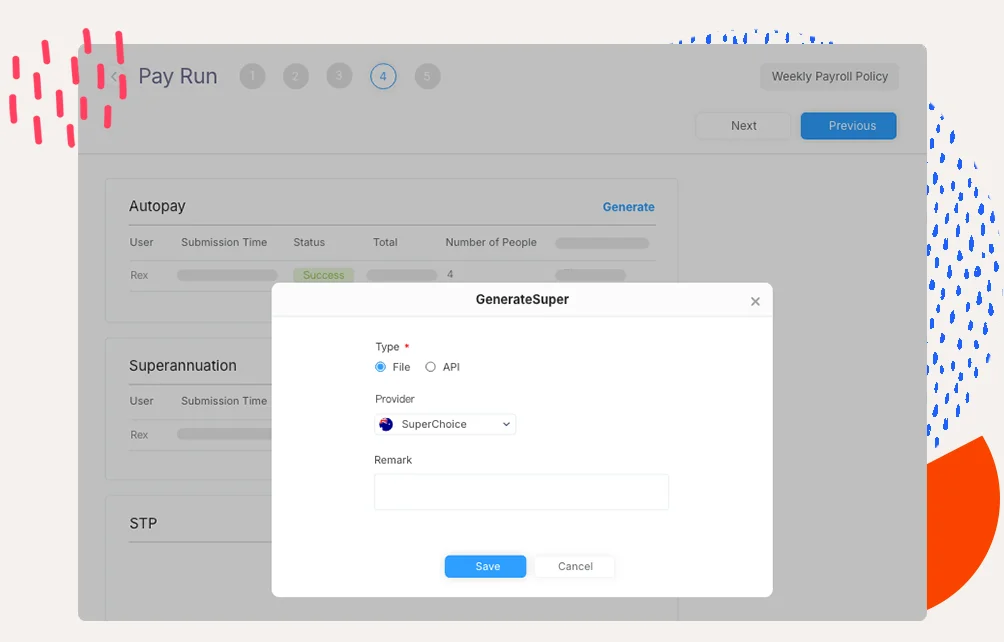Click into the Remark text field
This screenshot has height=642, width=1004.
[521, 492]
